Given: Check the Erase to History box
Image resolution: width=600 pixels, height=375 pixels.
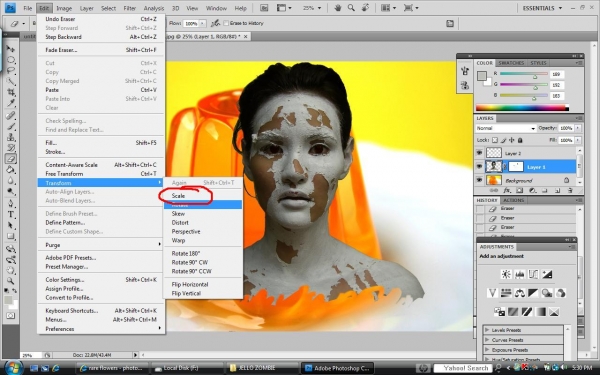Looking at the screenshot, I should pos(226,23).
